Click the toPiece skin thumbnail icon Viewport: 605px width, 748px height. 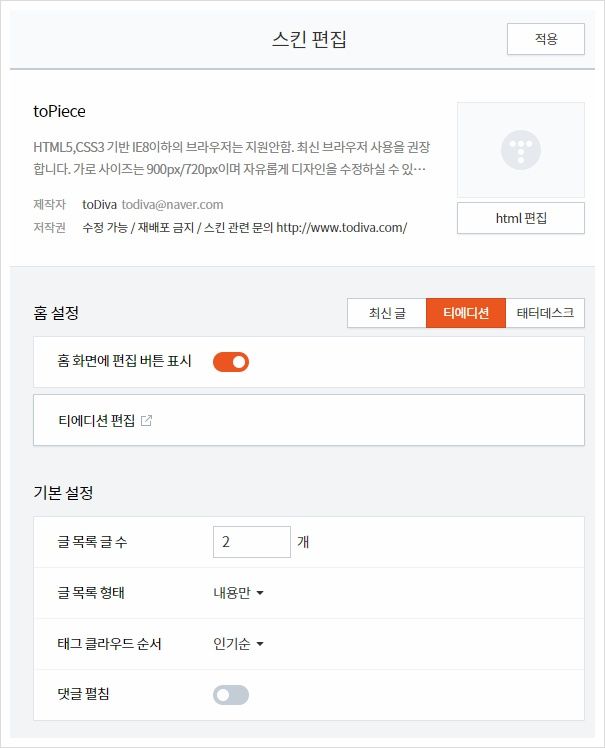(521, 150)
